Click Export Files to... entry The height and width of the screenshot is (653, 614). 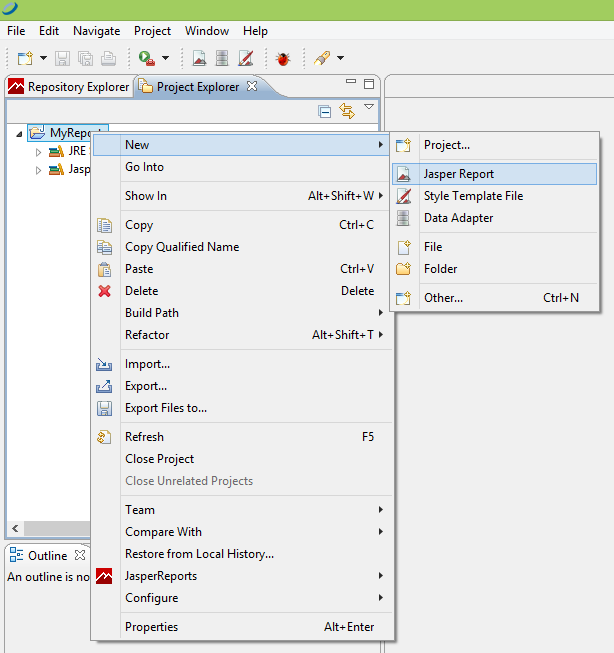[x=242, y=408]
